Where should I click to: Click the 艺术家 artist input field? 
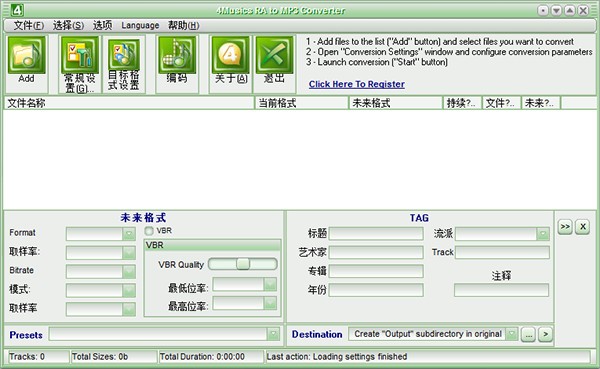pos(376,252)
